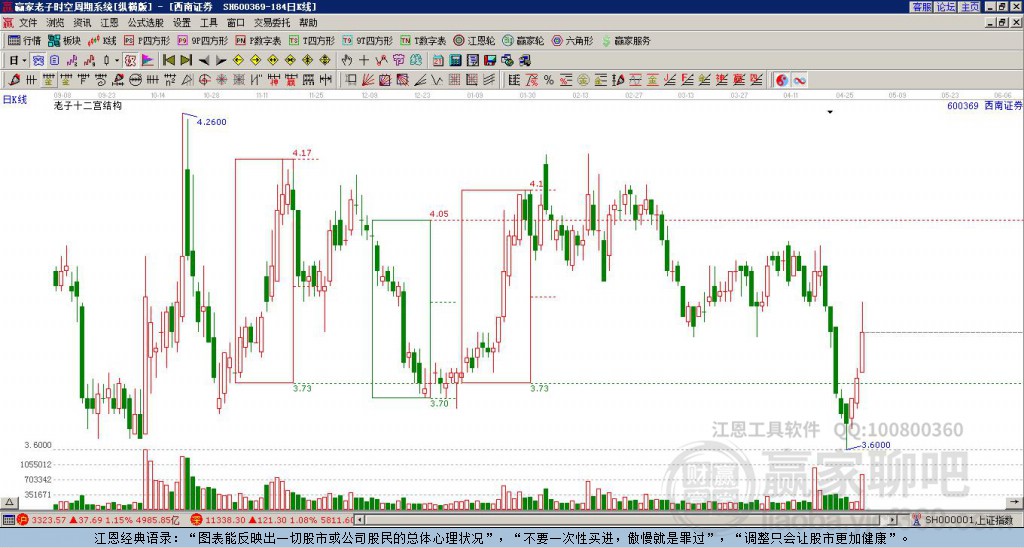This screenshot has width=1024, height=548.
Task: Open the 六角形 hexagon tool
Action: [573, 40]
